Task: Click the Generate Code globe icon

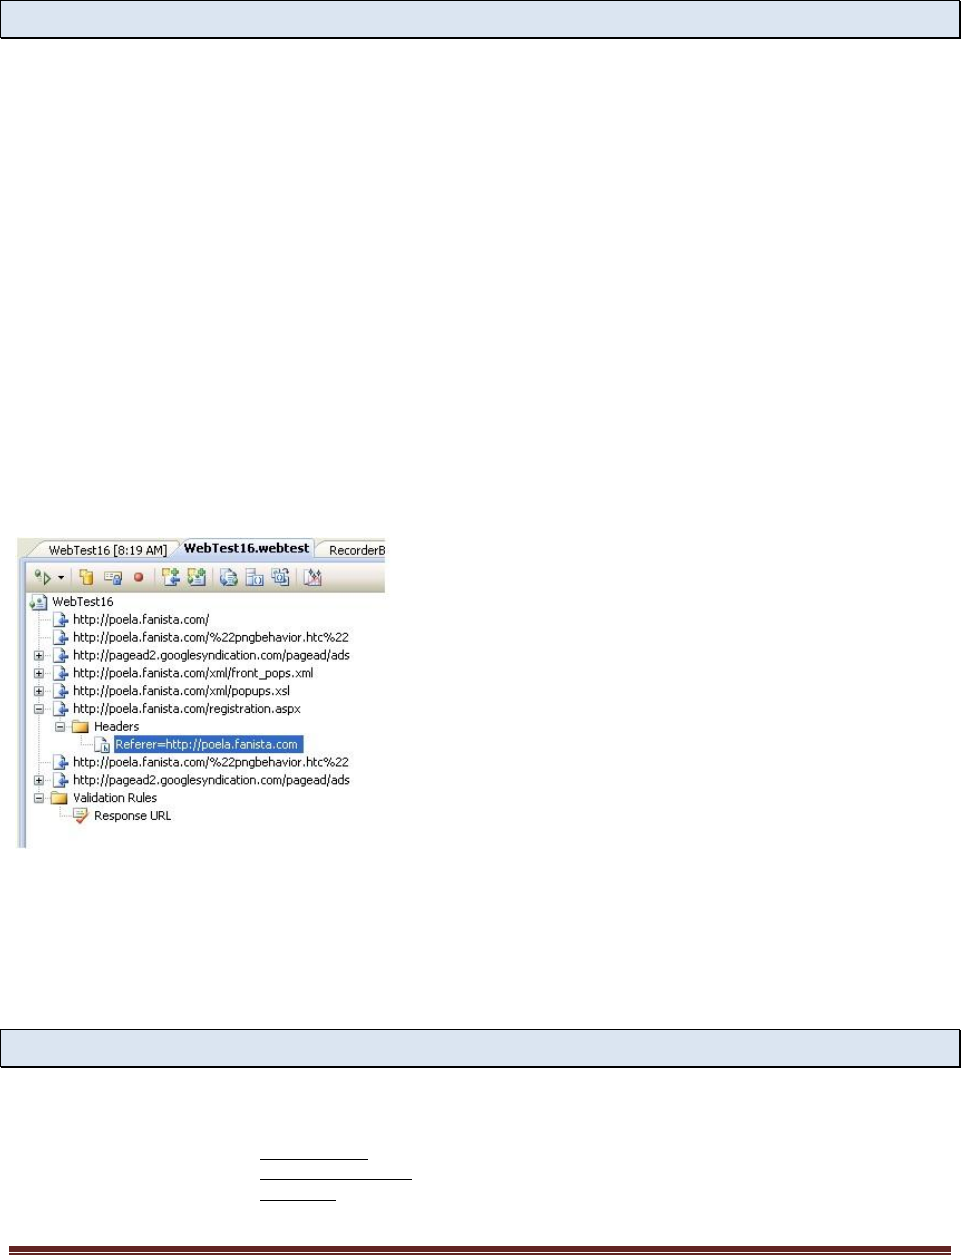Action: click(x=229, y=577)
